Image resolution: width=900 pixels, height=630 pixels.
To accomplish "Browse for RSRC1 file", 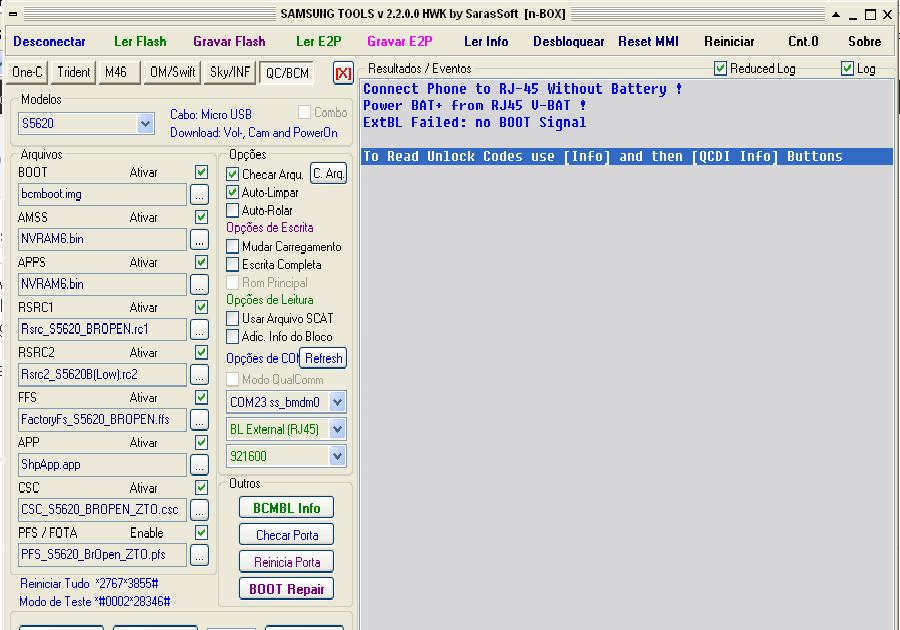I will (199, 329).
